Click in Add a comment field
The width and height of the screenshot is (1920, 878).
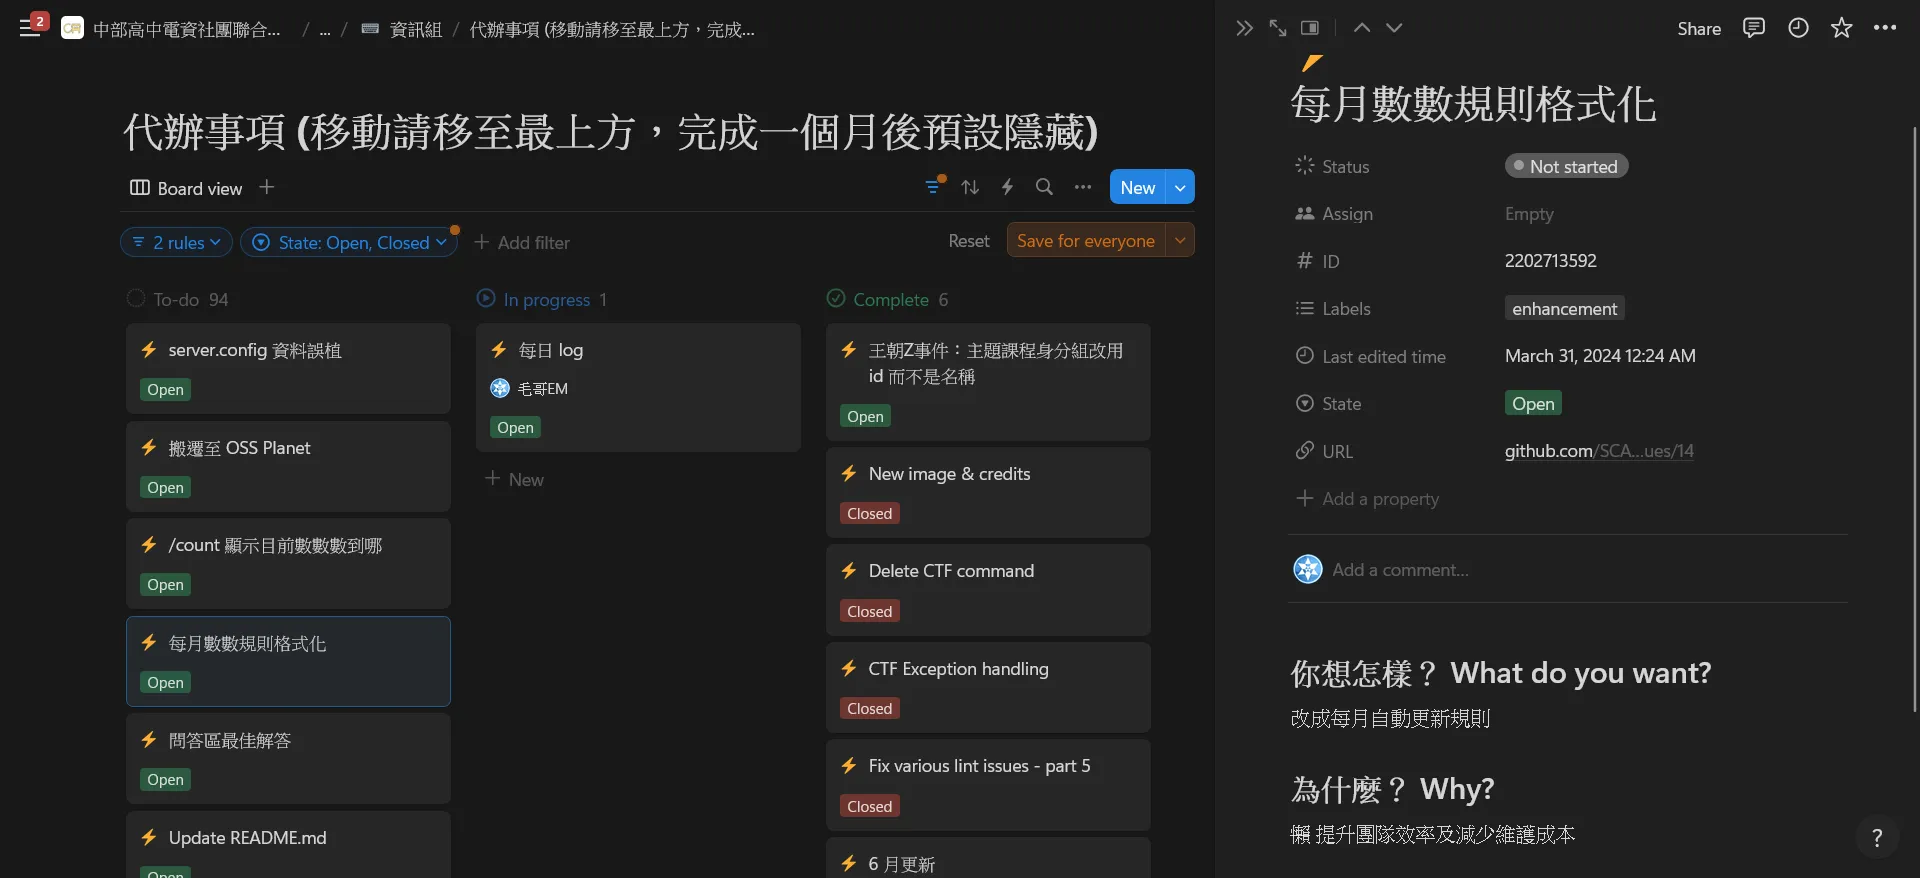coord(1400,569)
